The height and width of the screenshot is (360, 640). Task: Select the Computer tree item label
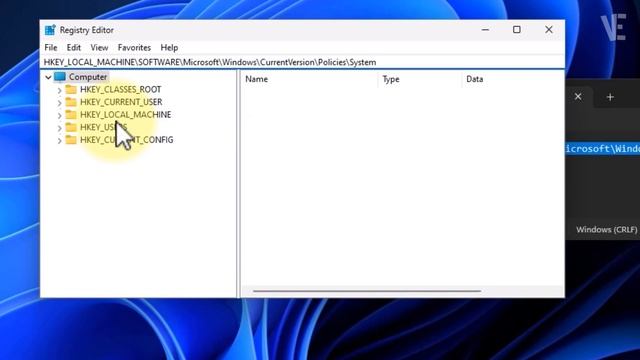click(x=88, y=77)
